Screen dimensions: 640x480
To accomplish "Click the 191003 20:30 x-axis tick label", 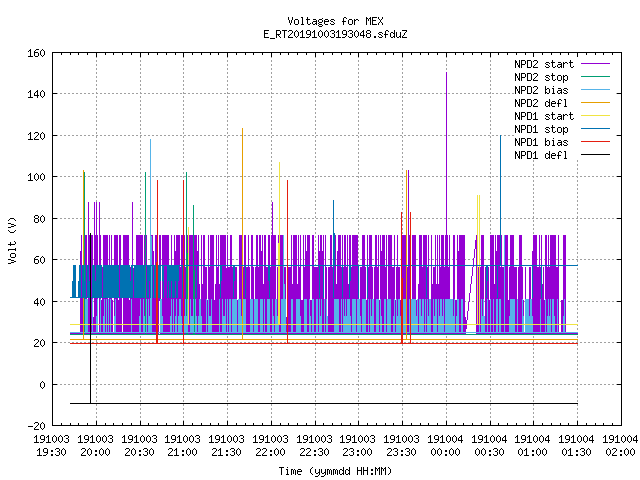I will pos(140,446).
